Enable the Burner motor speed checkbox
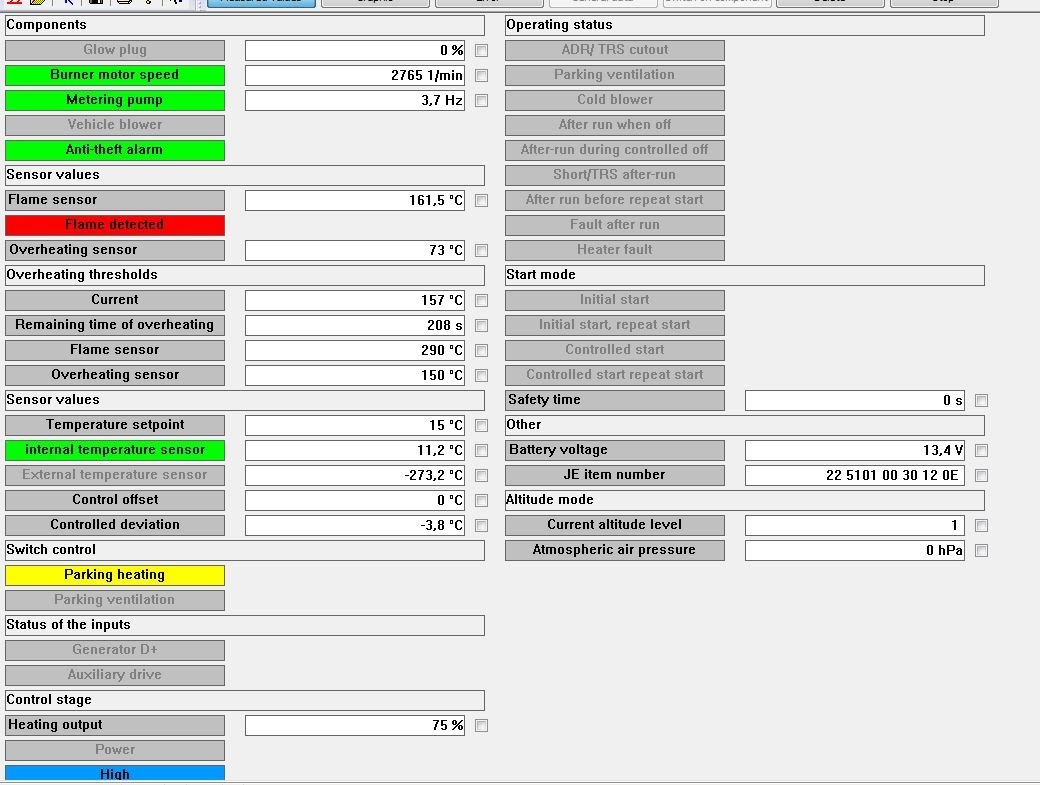This screenshot has height=785, width=1040. click(482, 75)
